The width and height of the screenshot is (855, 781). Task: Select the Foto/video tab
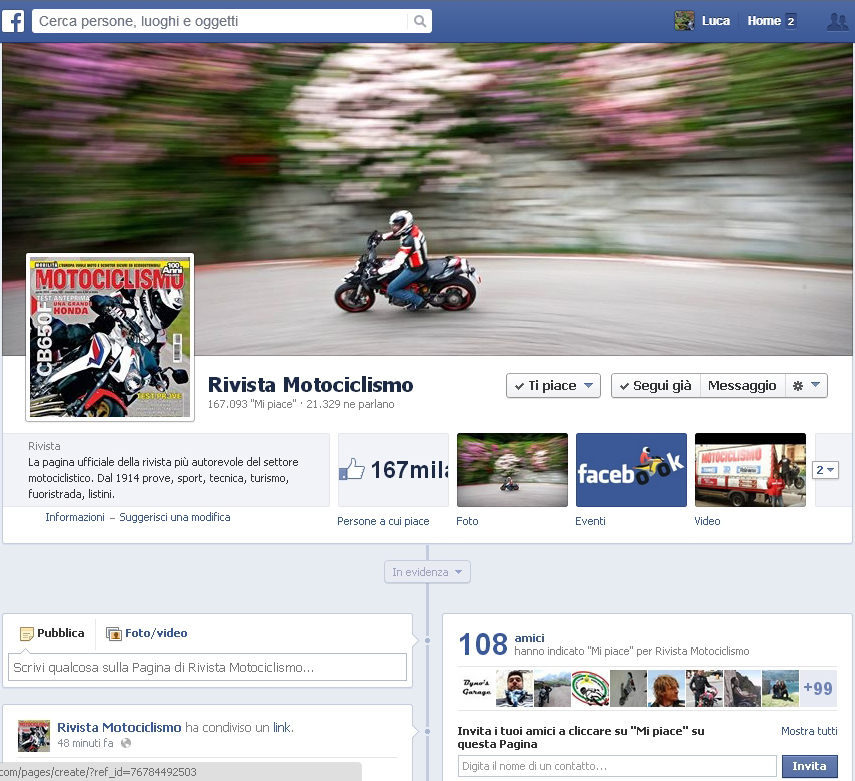coord(147,633)
